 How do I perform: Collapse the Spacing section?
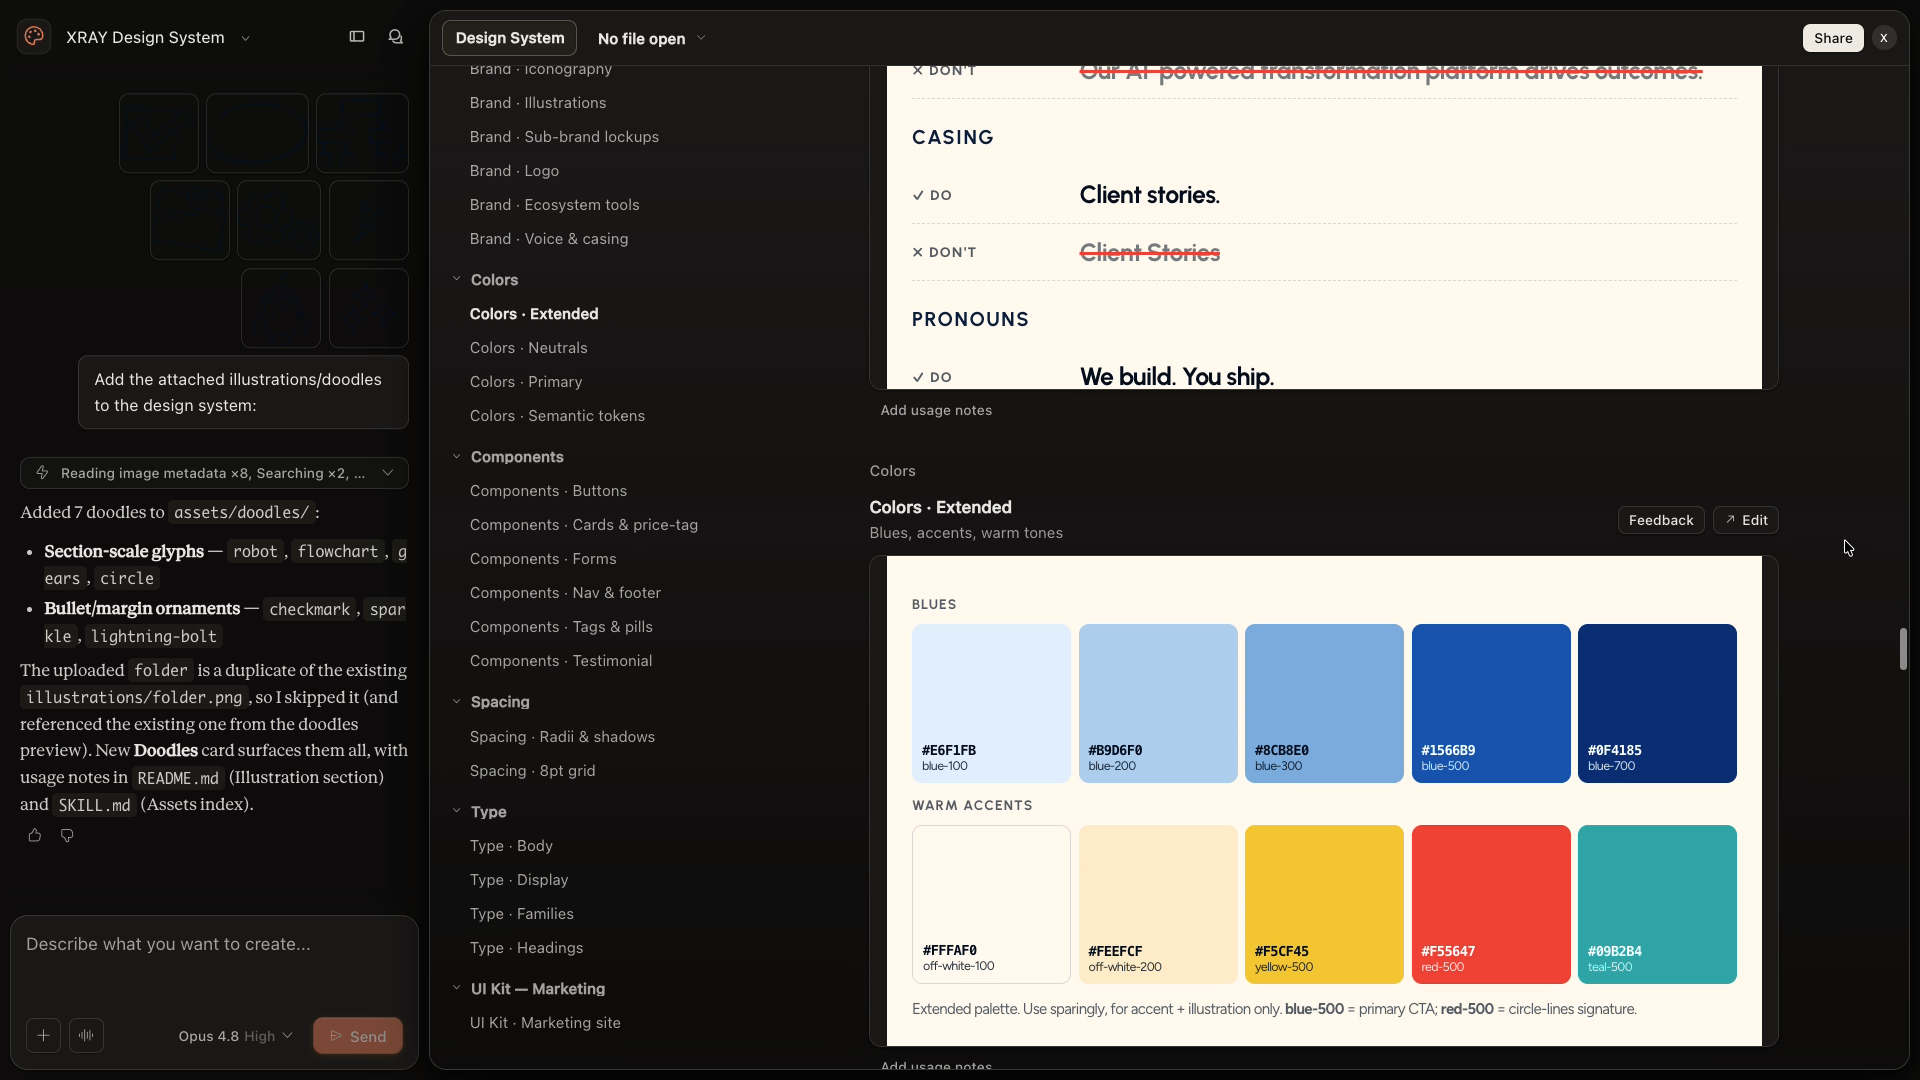click(x=456, y=702)
